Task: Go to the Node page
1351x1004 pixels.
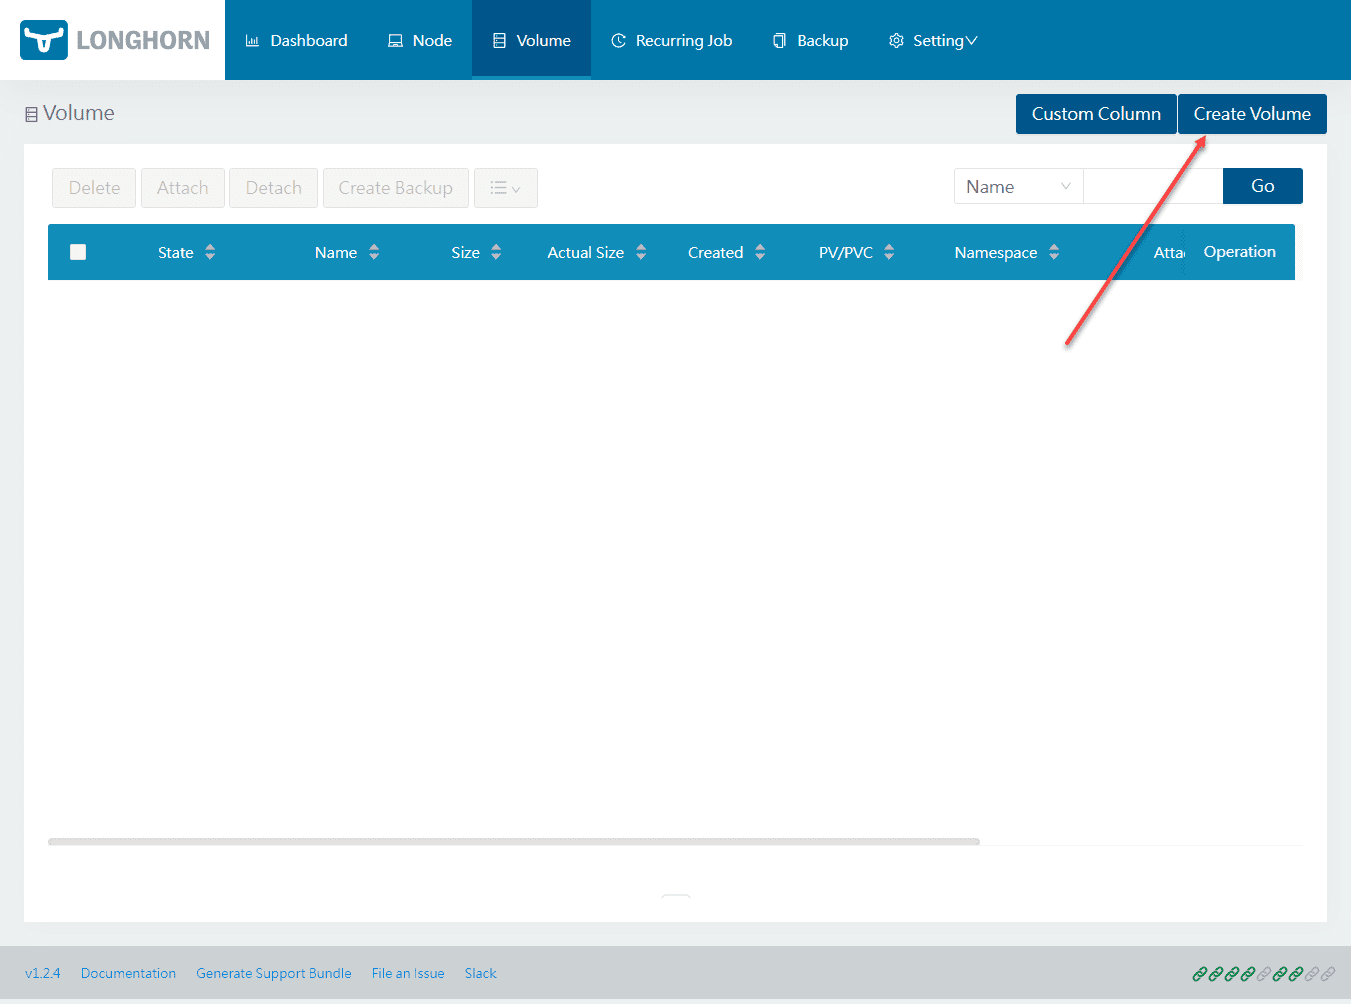Action: (420, 40)
